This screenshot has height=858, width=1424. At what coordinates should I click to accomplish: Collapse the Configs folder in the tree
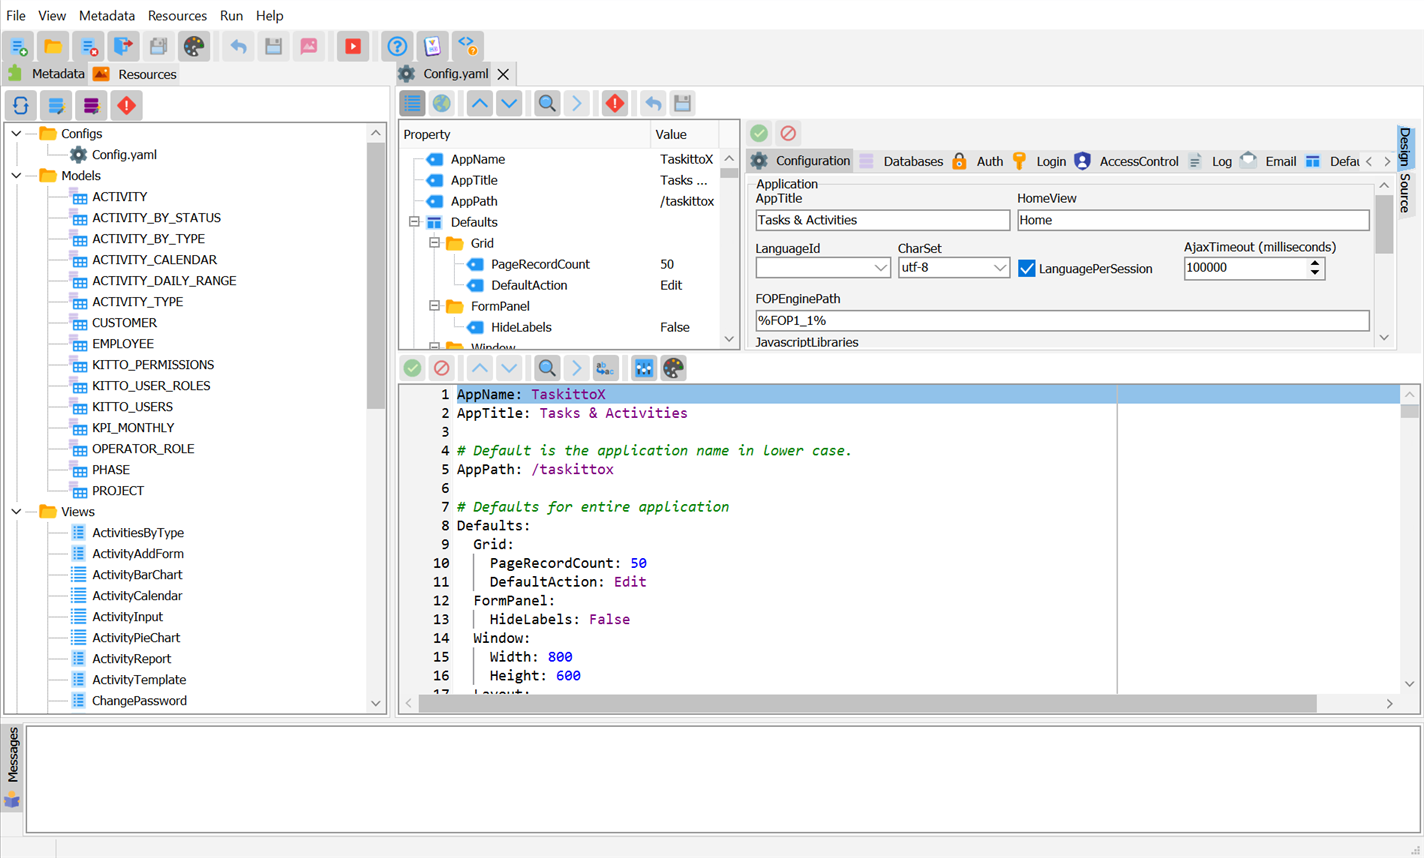click(x=17, y=133)
